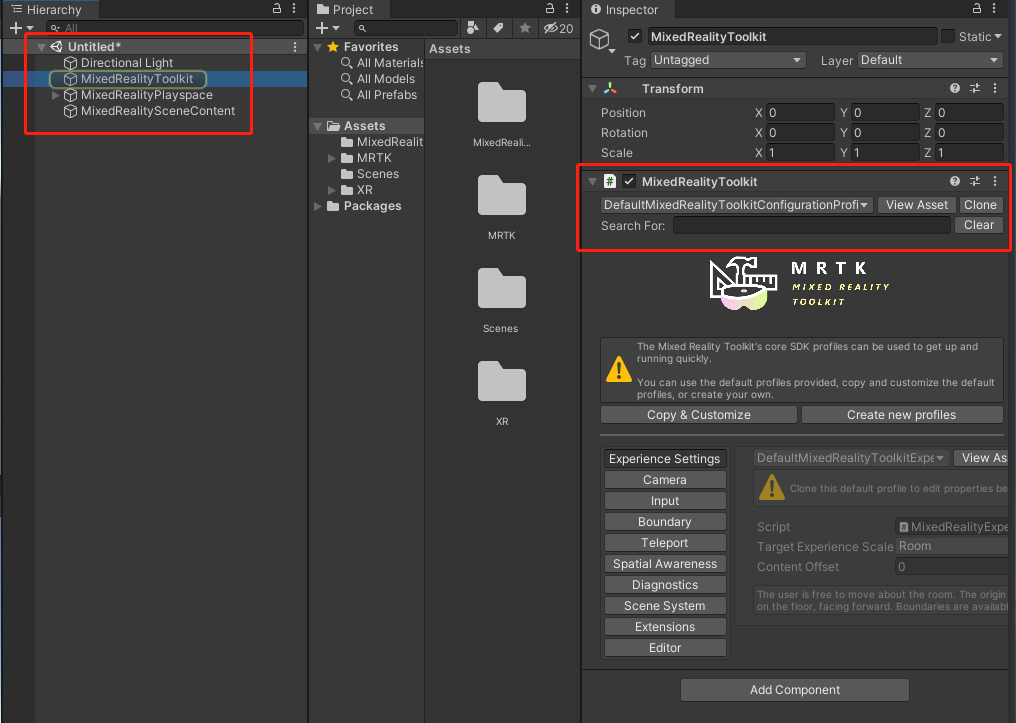Screen dimensions: 1016x723
Task: Open the Spatial Awareness profile section
Action: (x=665, y=564)
